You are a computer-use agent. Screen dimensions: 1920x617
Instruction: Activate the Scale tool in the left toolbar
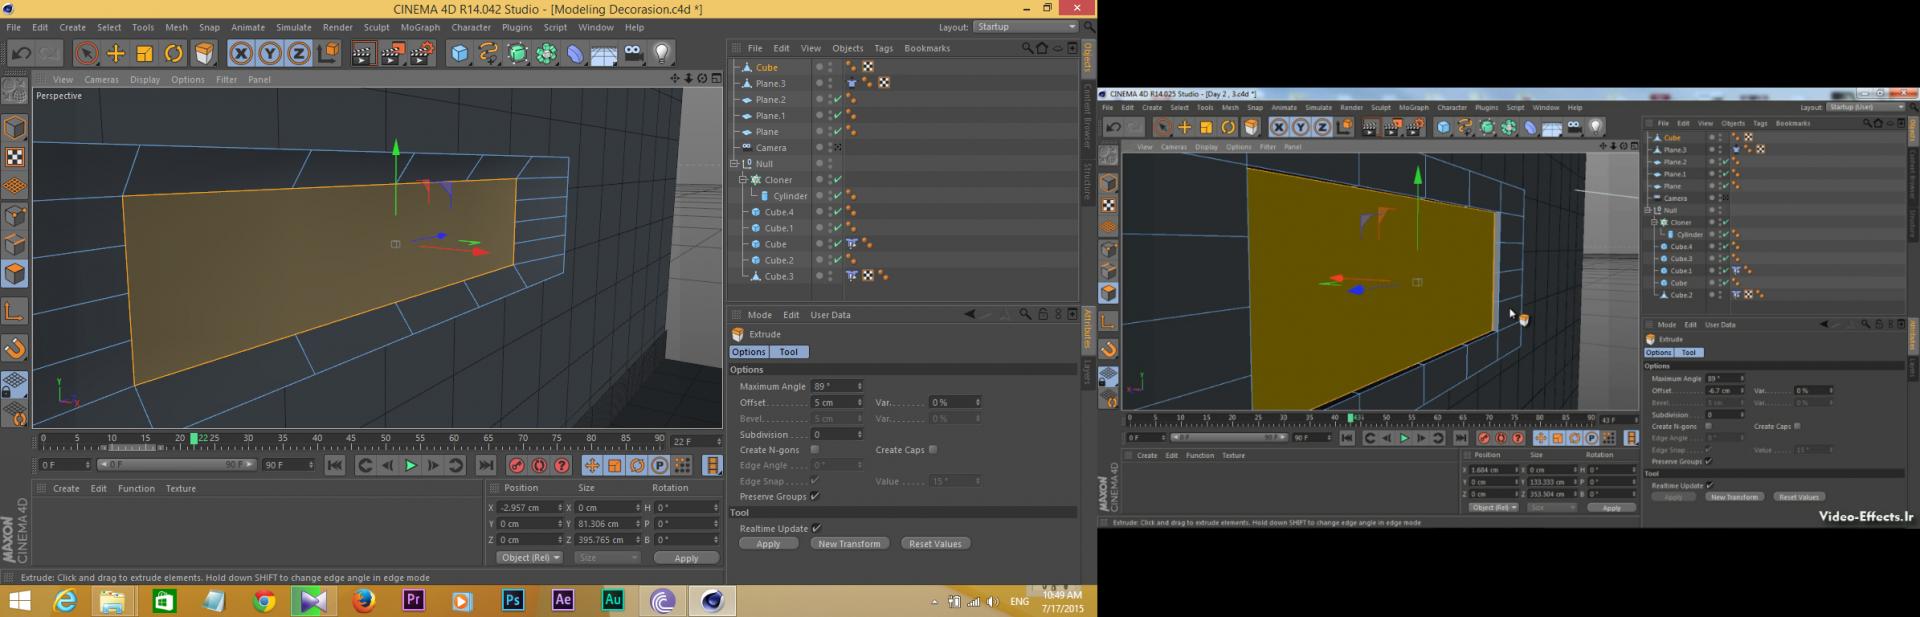[145, 53]
